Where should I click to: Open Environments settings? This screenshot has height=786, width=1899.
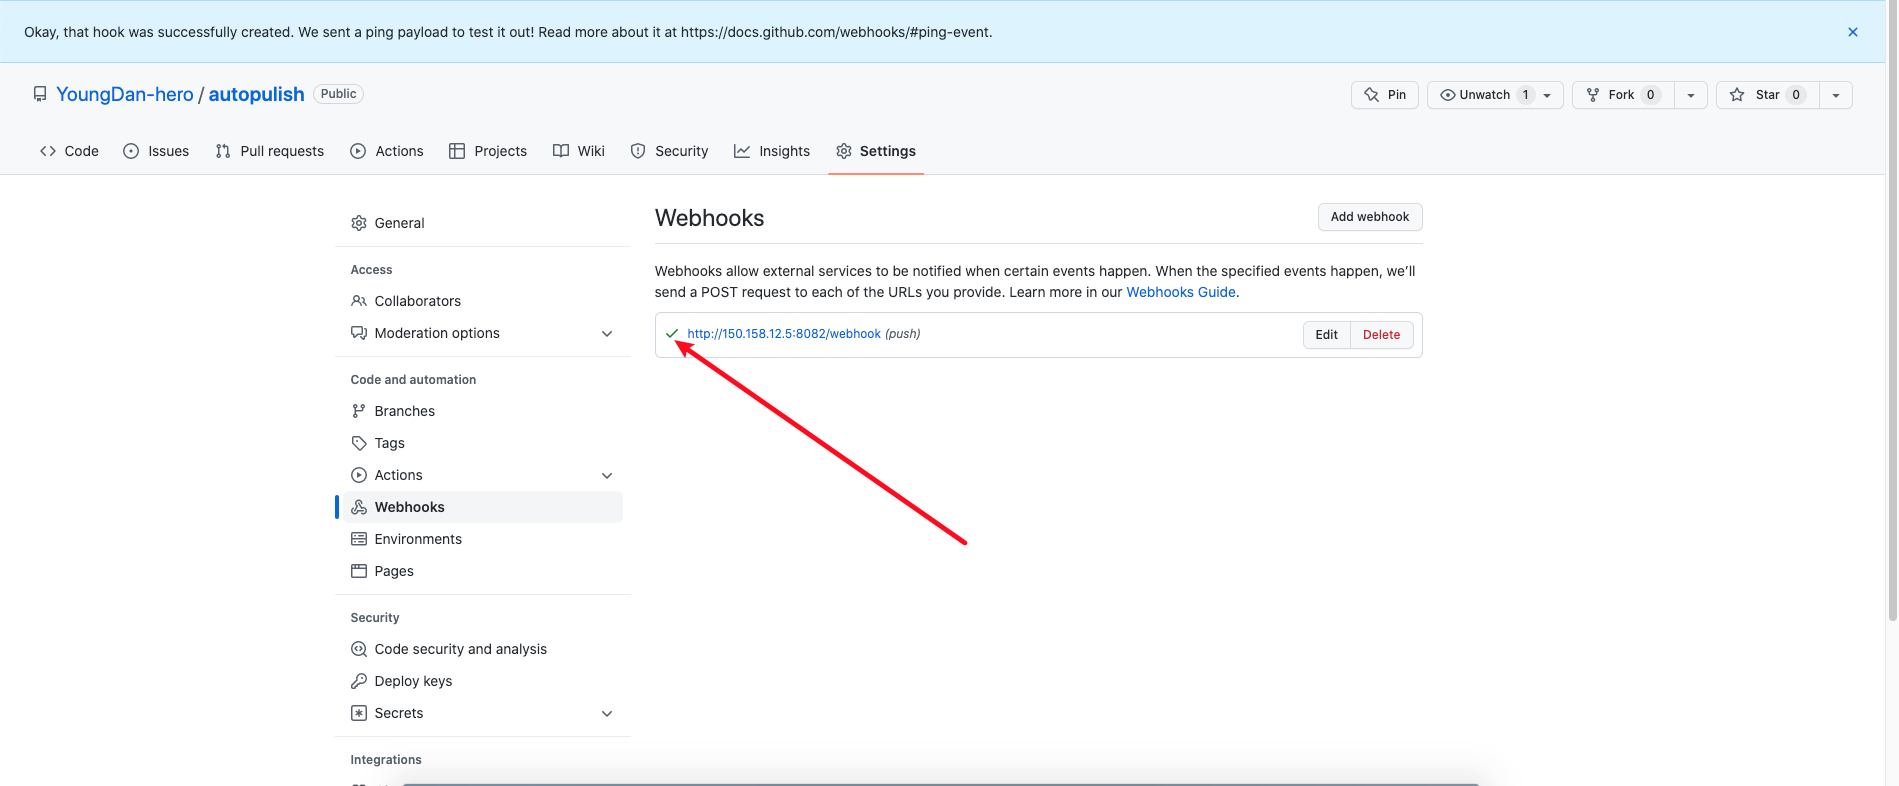click(483, 539)
